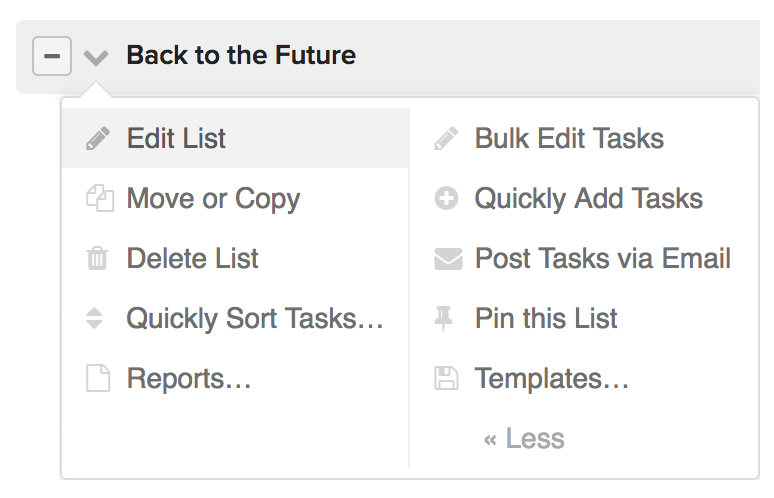Select the Delete List menu entry
This screenshot has width=774, height=498.
coord(192,259)
